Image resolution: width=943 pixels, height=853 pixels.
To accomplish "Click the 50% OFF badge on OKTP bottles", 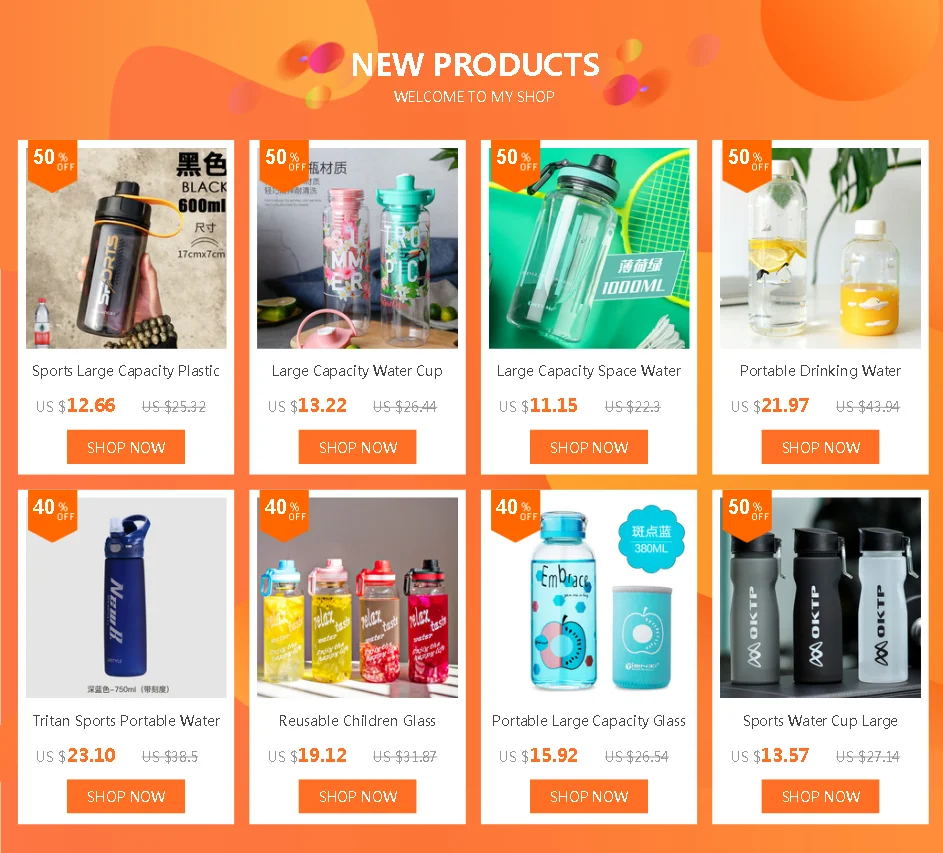I will pyautogui.click(x=747, y=516).
